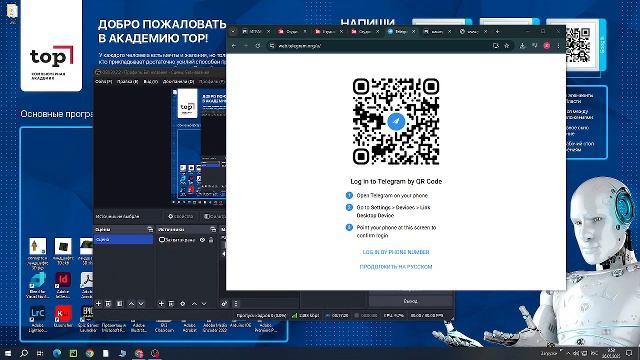Open Adobe InDesign desktop shortcut
The height and width of the screenshot is (360, 640).
[x=63, y=284]
